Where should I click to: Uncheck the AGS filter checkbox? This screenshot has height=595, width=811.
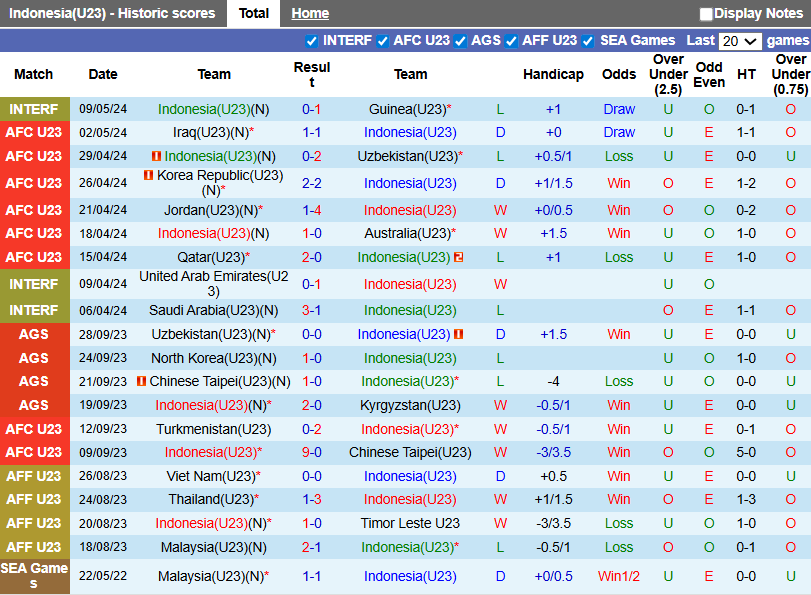(460, 41)
